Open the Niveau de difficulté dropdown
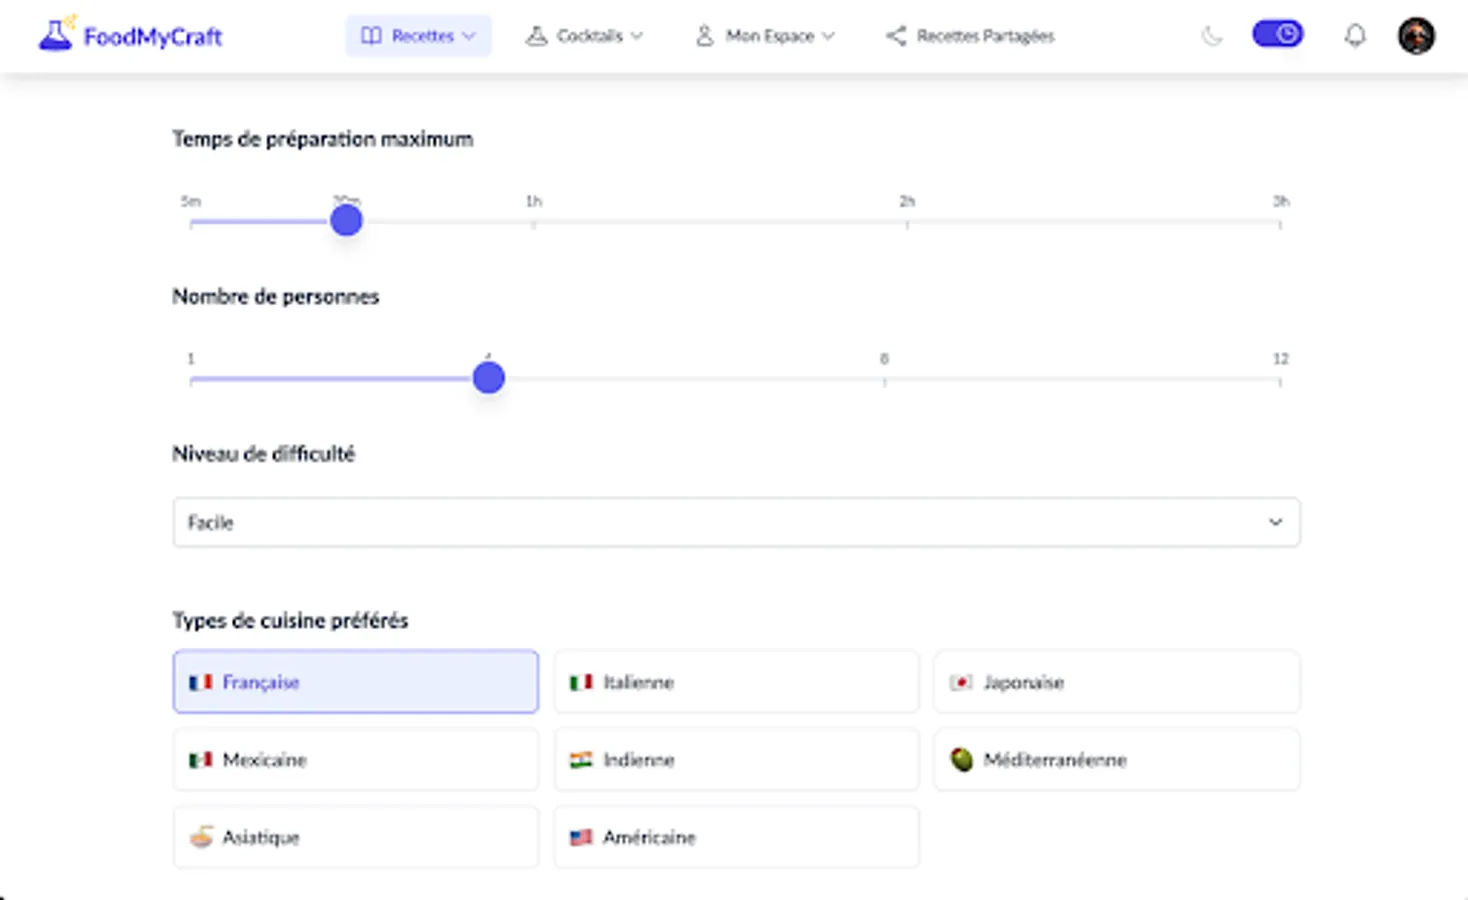1468x900 pixels. tap(736, 522)
